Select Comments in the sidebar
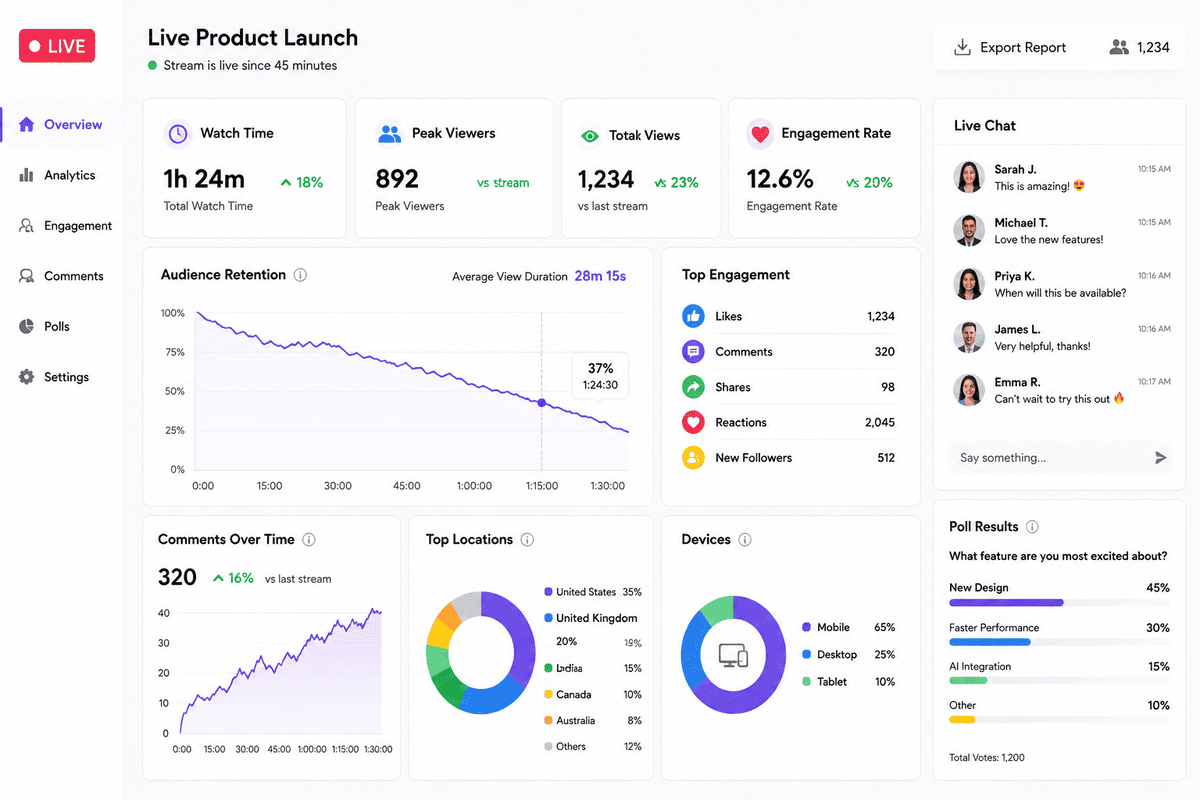1200x800 pixels. 60,276
